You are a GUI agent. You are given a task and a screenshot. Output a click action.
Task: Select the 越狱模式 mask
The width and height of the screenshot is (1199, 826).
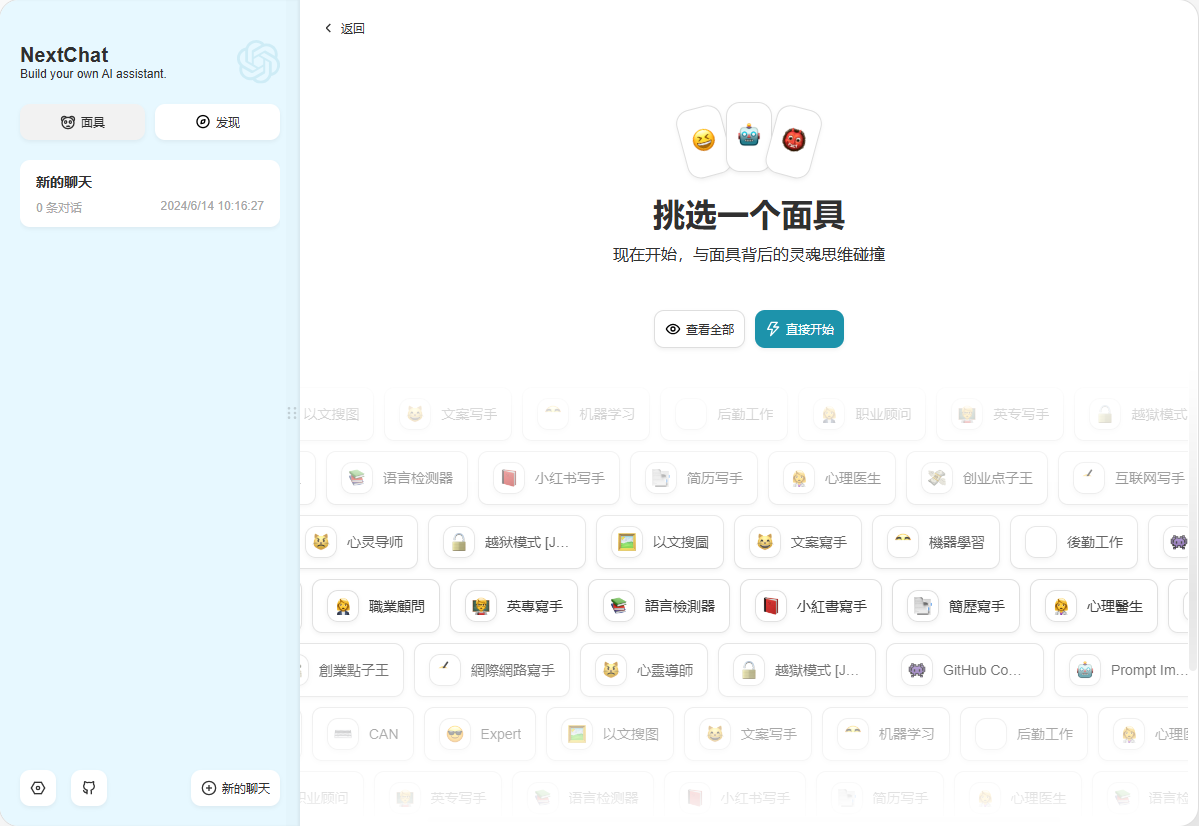coord(507,542)
